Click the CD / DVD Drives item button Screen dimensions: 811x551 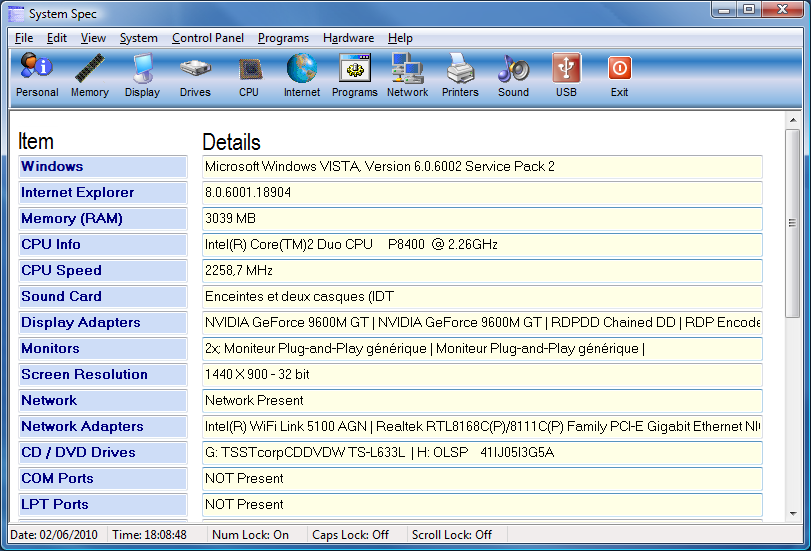click(x=103, y=452)
